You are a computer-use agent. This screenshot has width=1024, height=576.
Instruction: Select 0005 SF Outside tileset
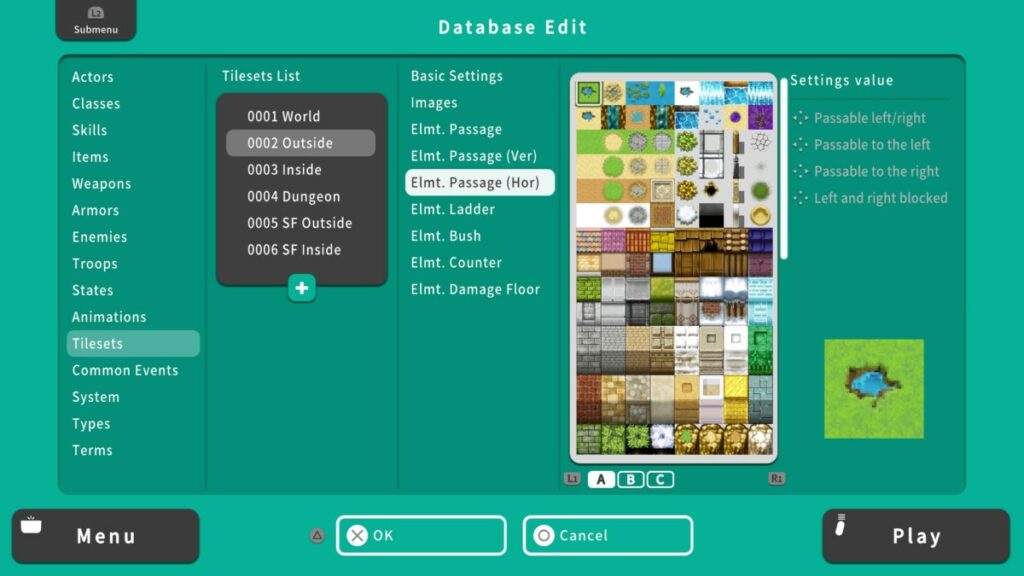click(300, 223)
